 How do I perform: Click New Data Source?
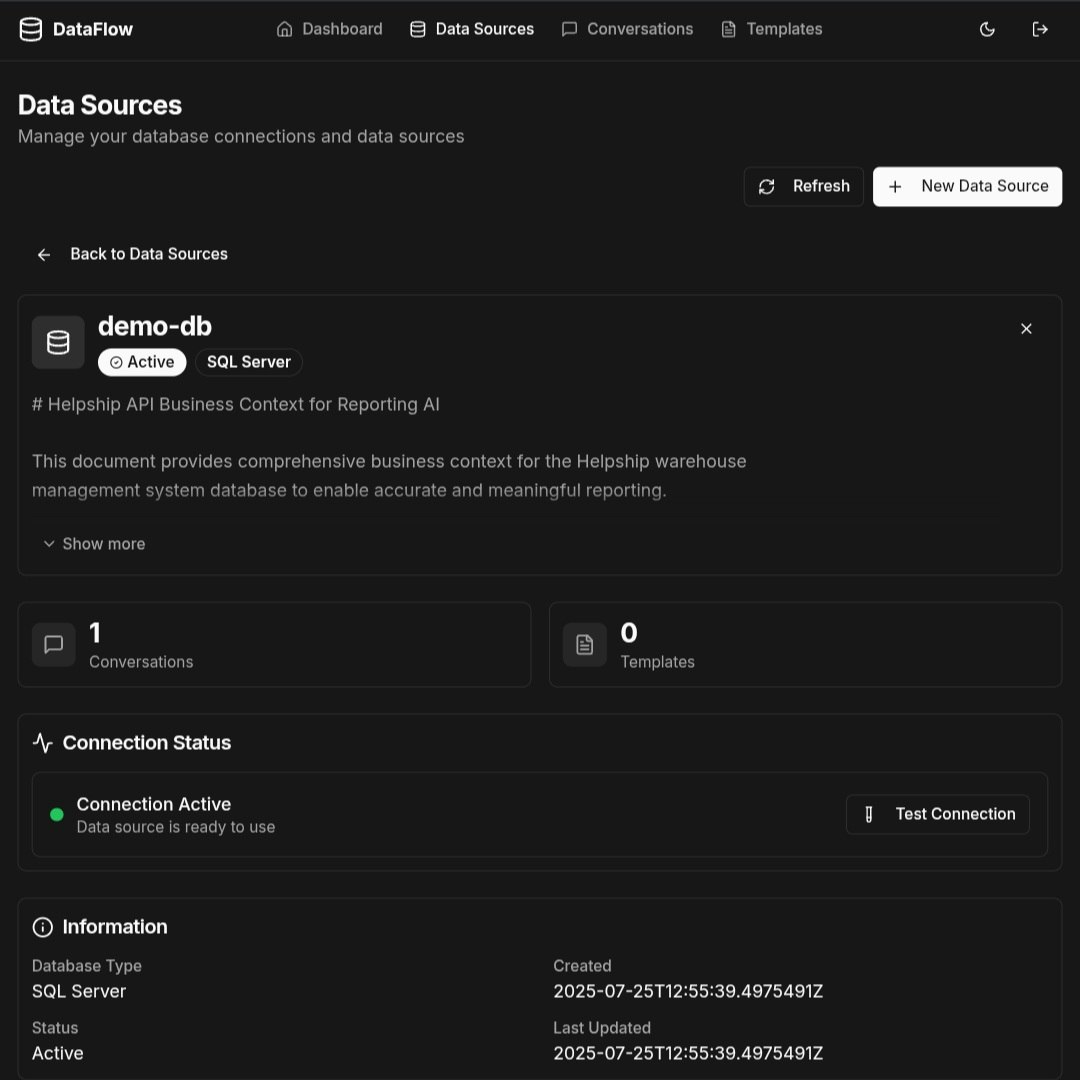coord(967,186)
